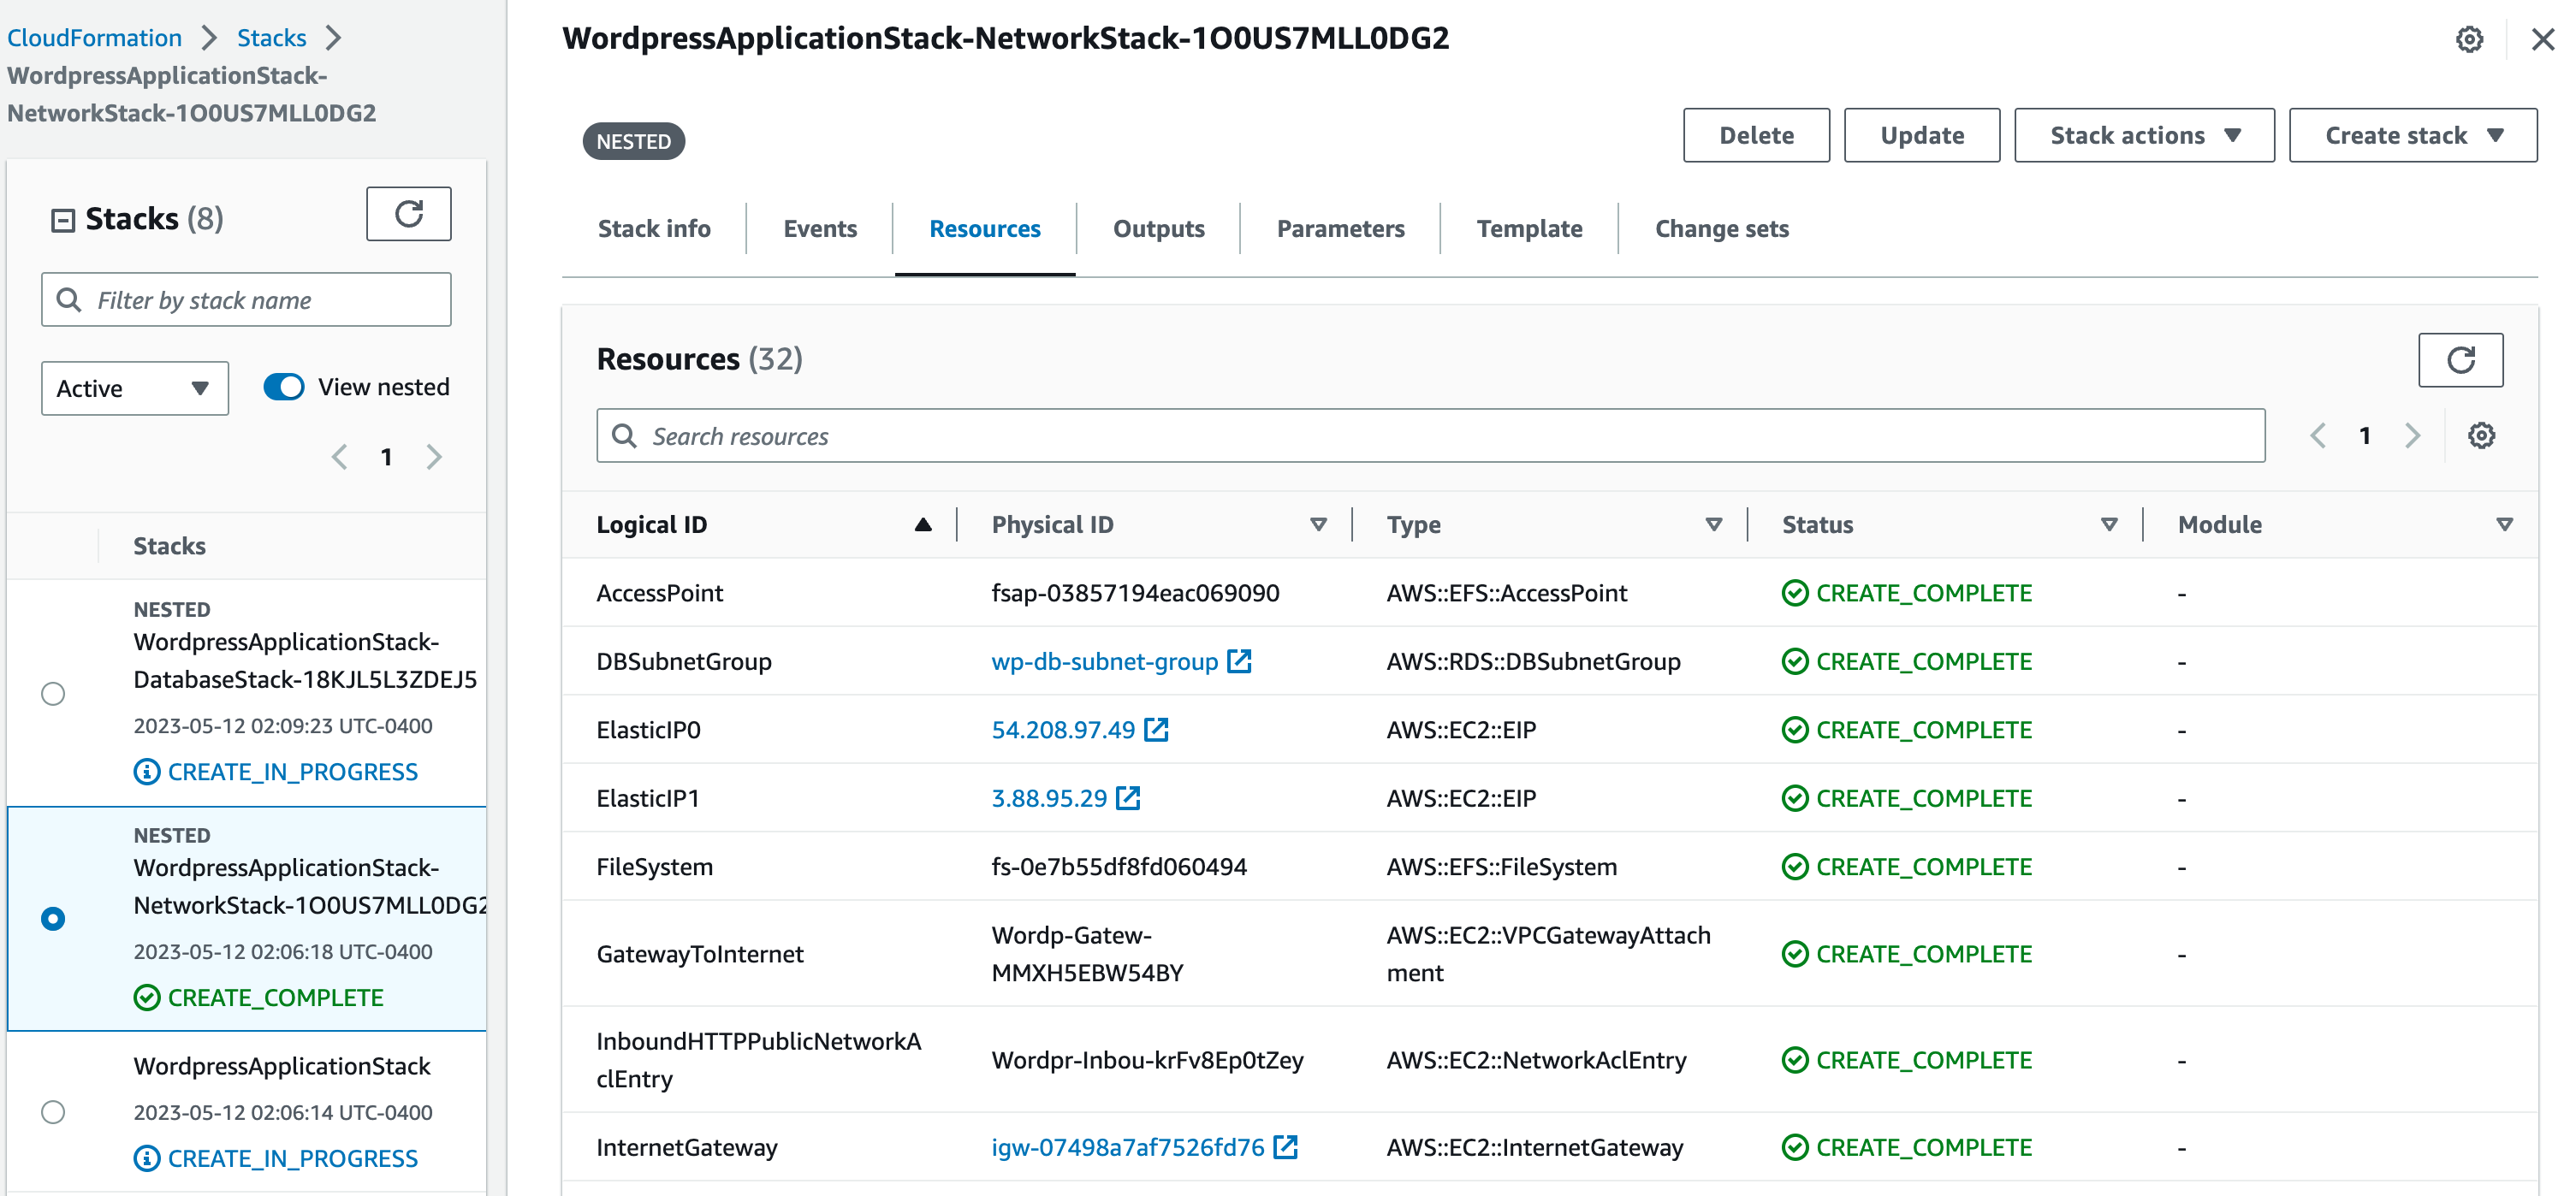Screen dimensions: 2576x1196
Task: Select the DatabaseStack radio button
Action: pyautogui.click(x=53, y=694)
